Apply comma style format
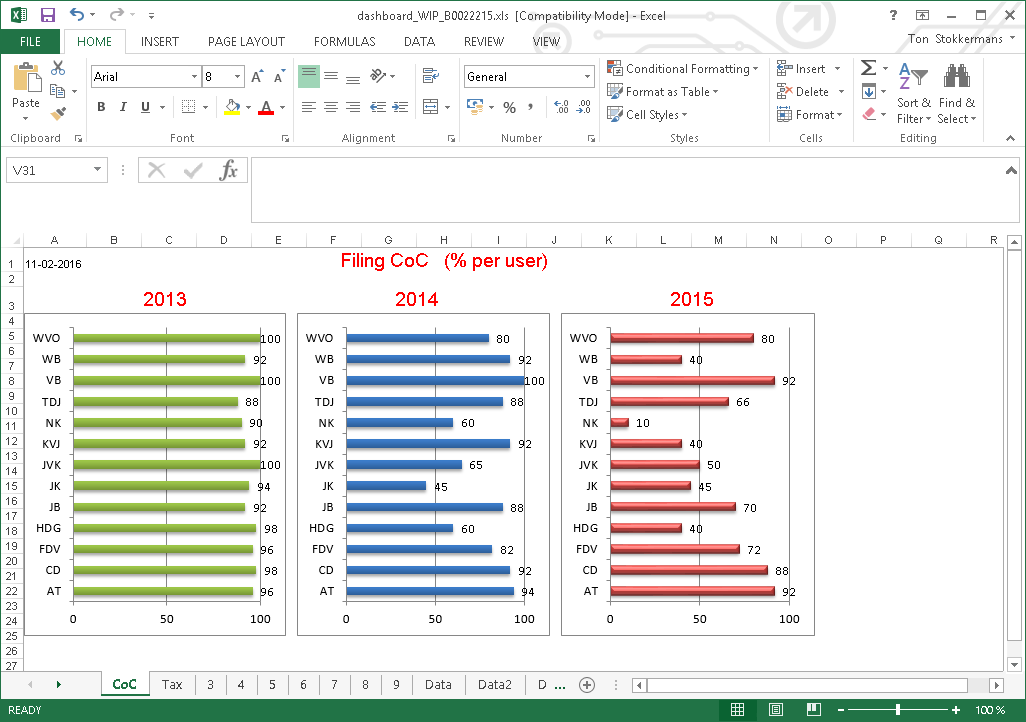Image resolution: width=1026 pixels, height=722 pixels. 530,107
